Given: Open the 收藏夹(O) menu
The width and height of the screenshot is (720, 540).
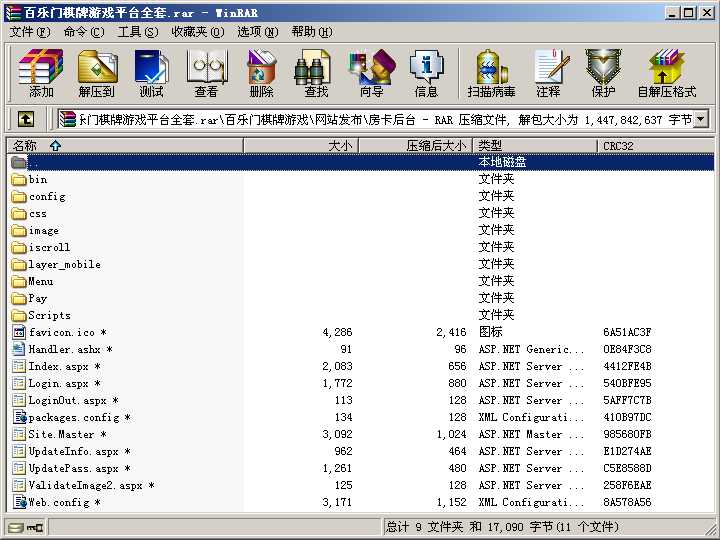Looking at the screenshot, I should pos(198,32).
